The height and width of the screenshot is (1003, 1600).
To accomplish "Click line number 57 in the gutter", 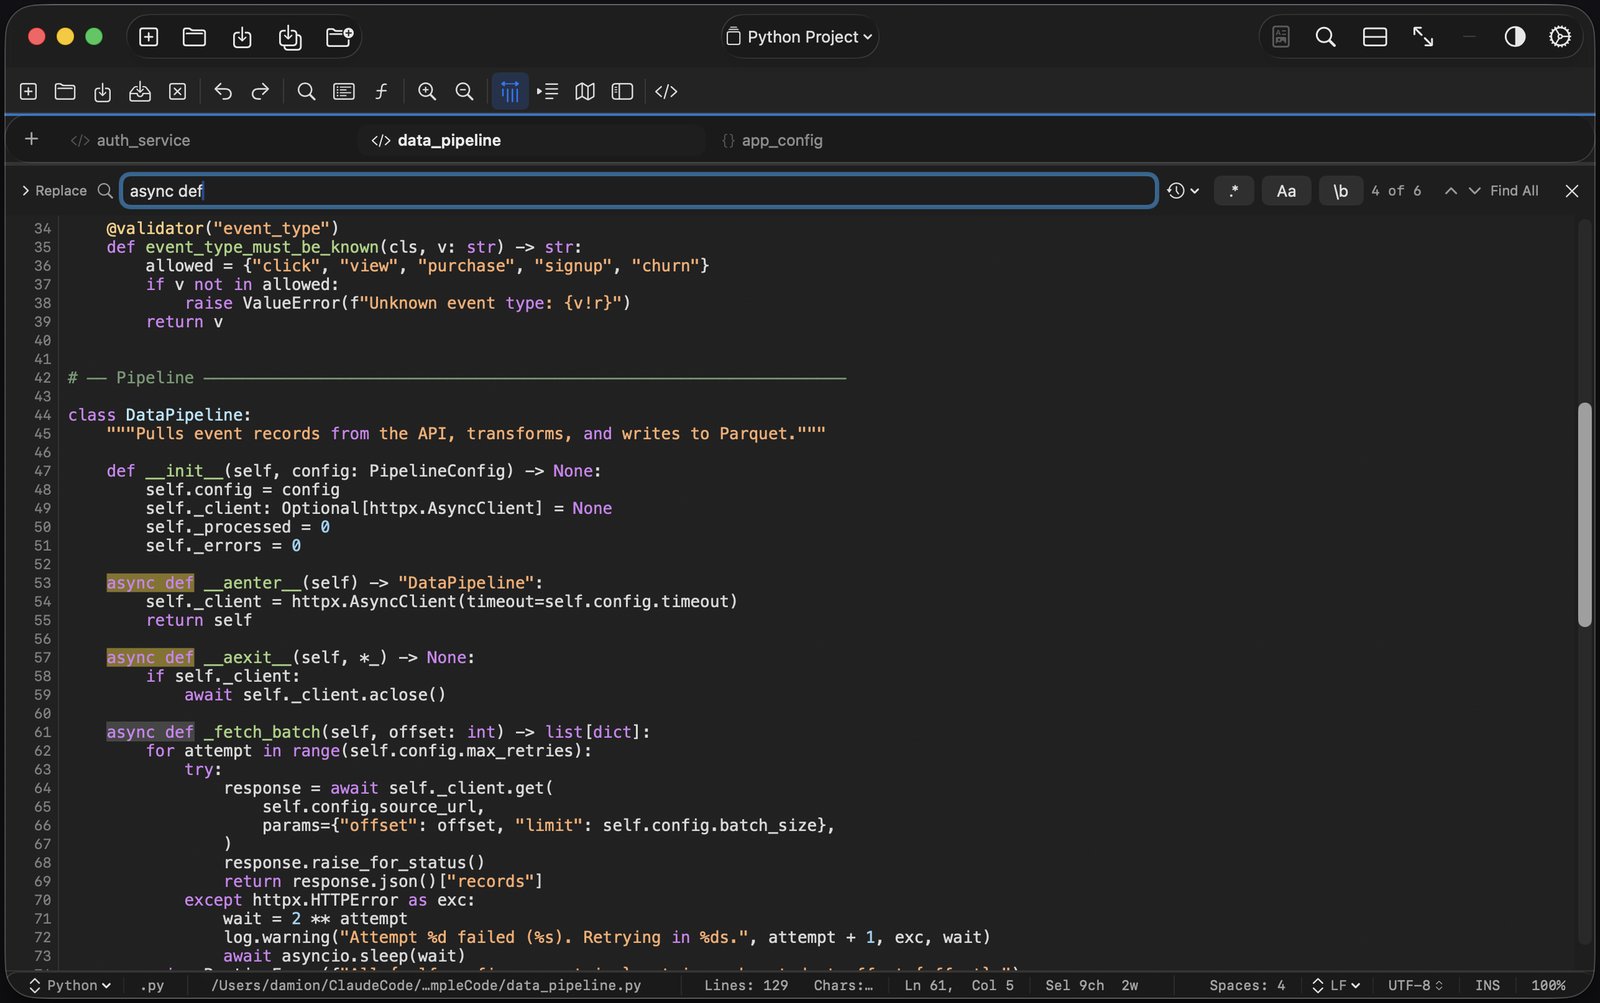I will (x=42, y=658).
